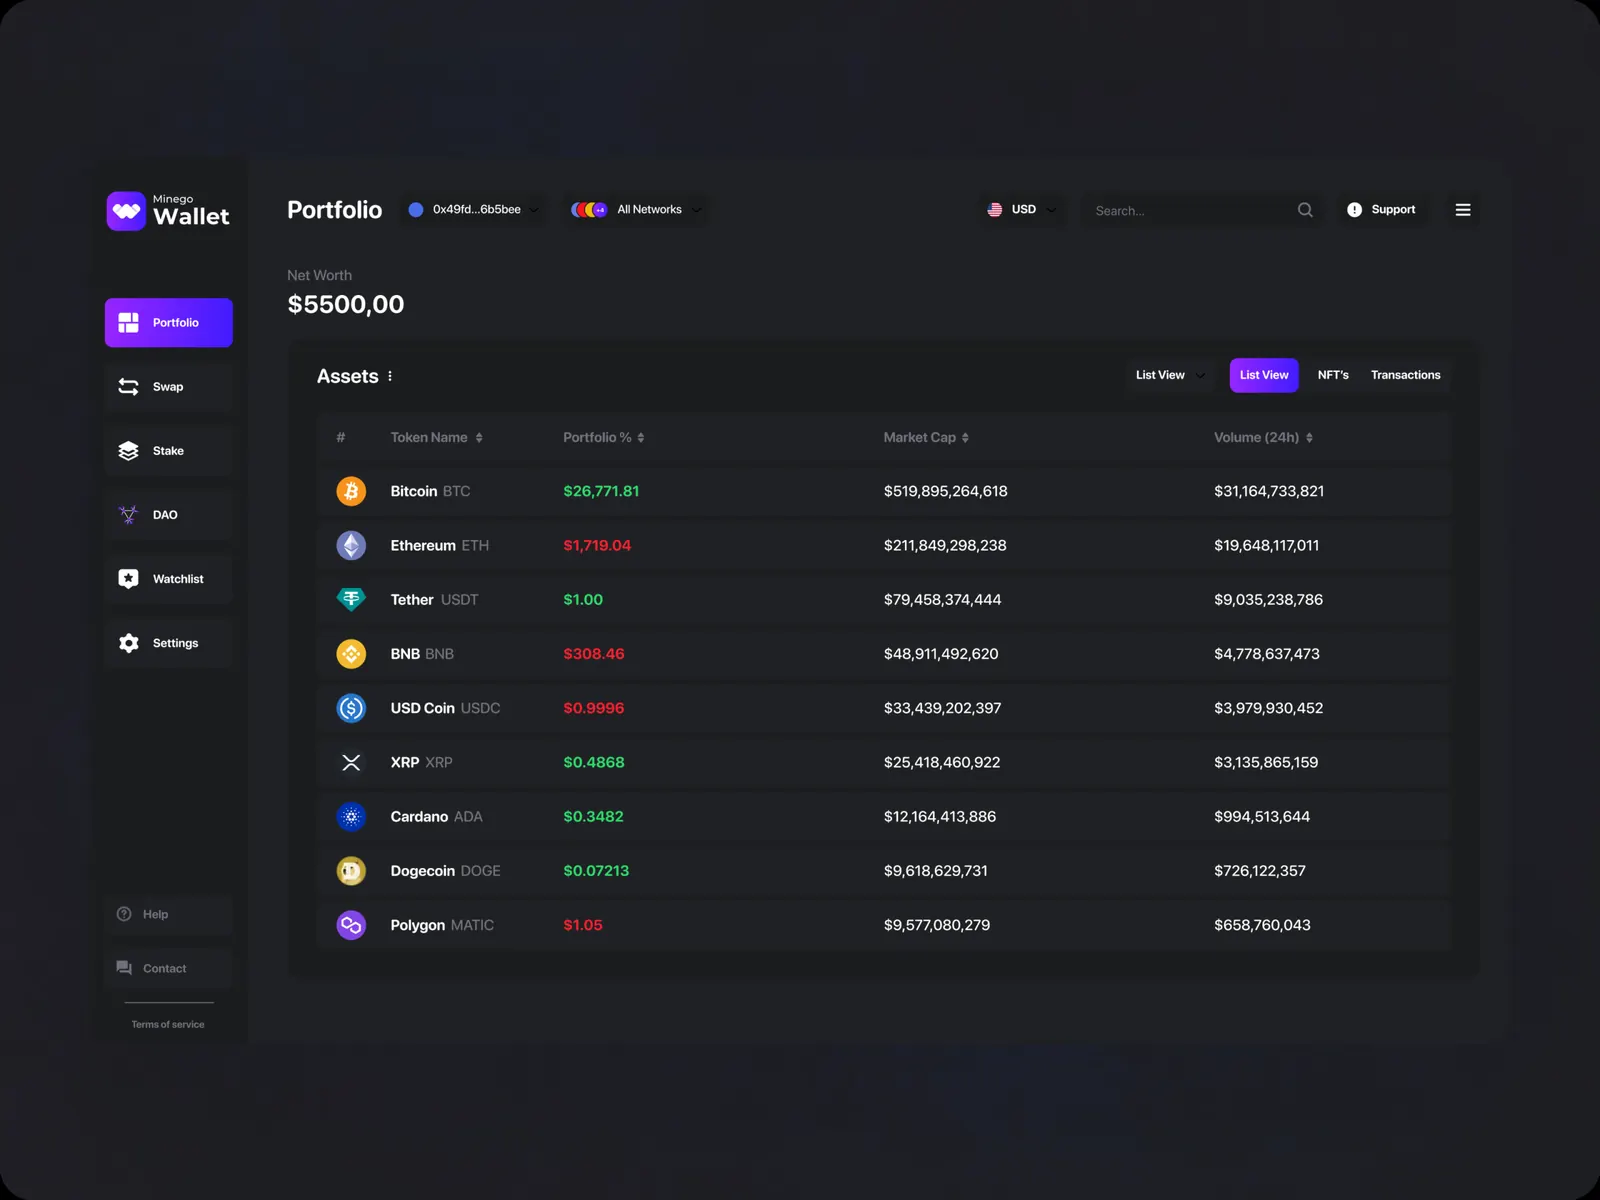Viewport: 1600px width, 1200px height.
Task: Open the Stake sidebar item
Action: tap(169, 451)
